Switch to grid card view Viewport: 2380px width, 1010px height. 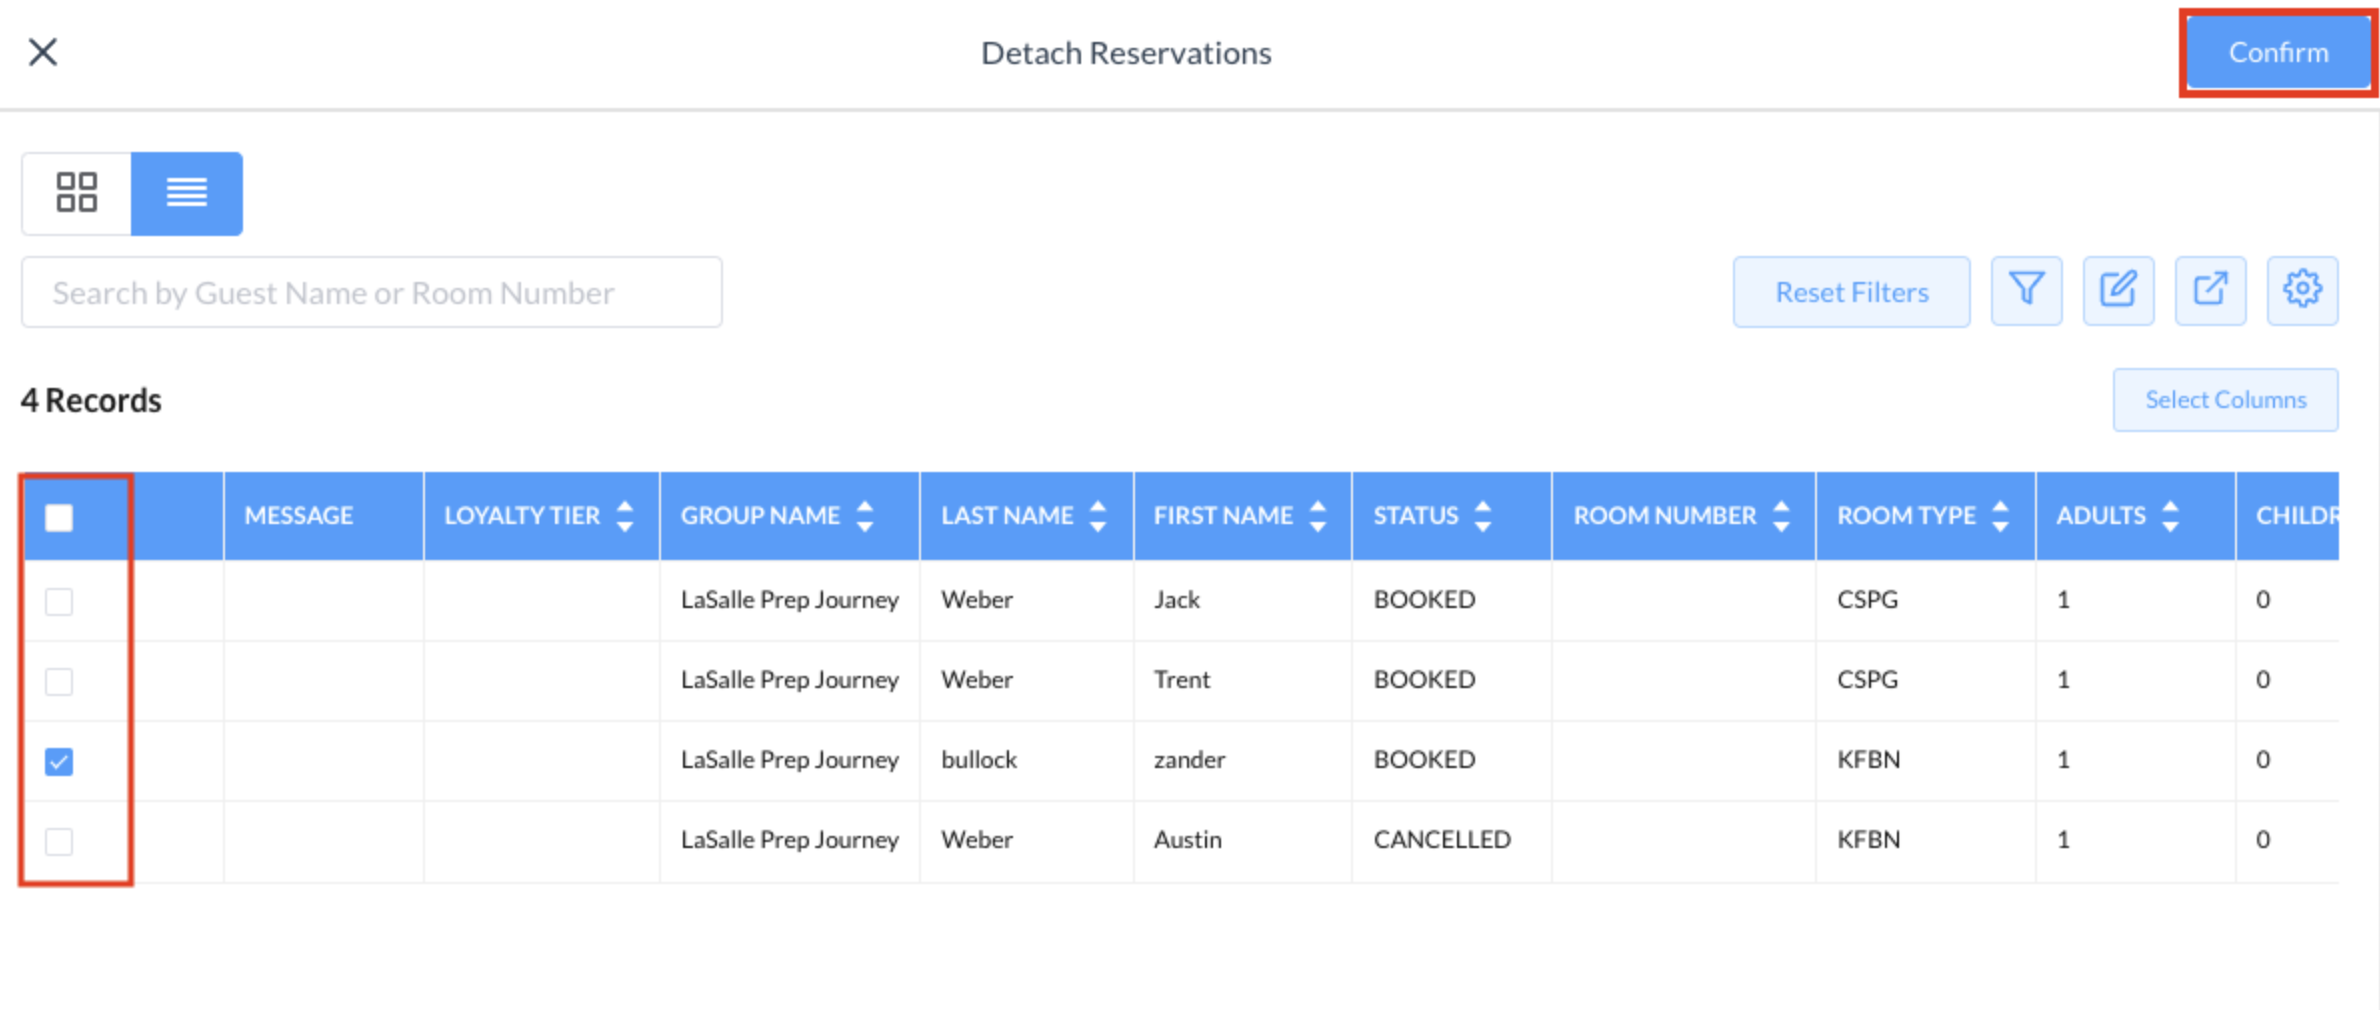[x=76, y=193]
